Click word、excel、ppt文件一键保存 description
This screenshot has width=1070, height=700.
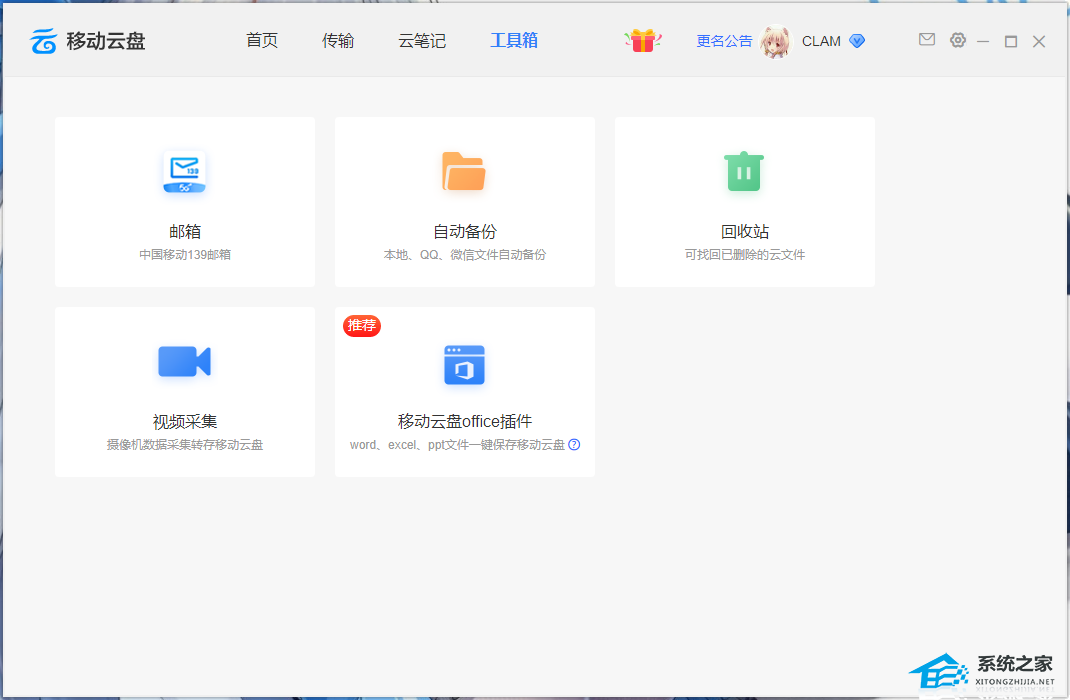pos(457,445)
